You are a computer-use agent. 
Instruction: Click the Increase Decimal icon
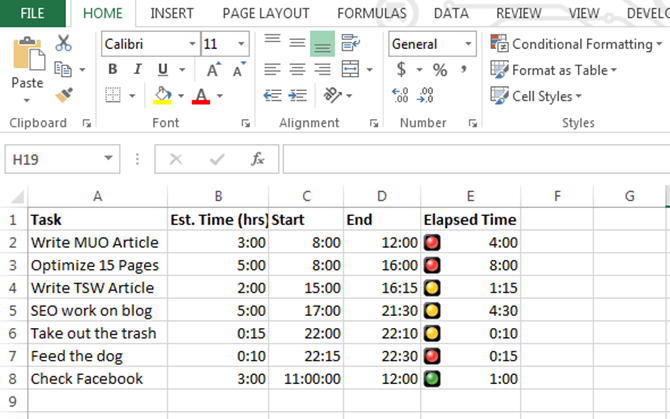click(x=401, y=96)
